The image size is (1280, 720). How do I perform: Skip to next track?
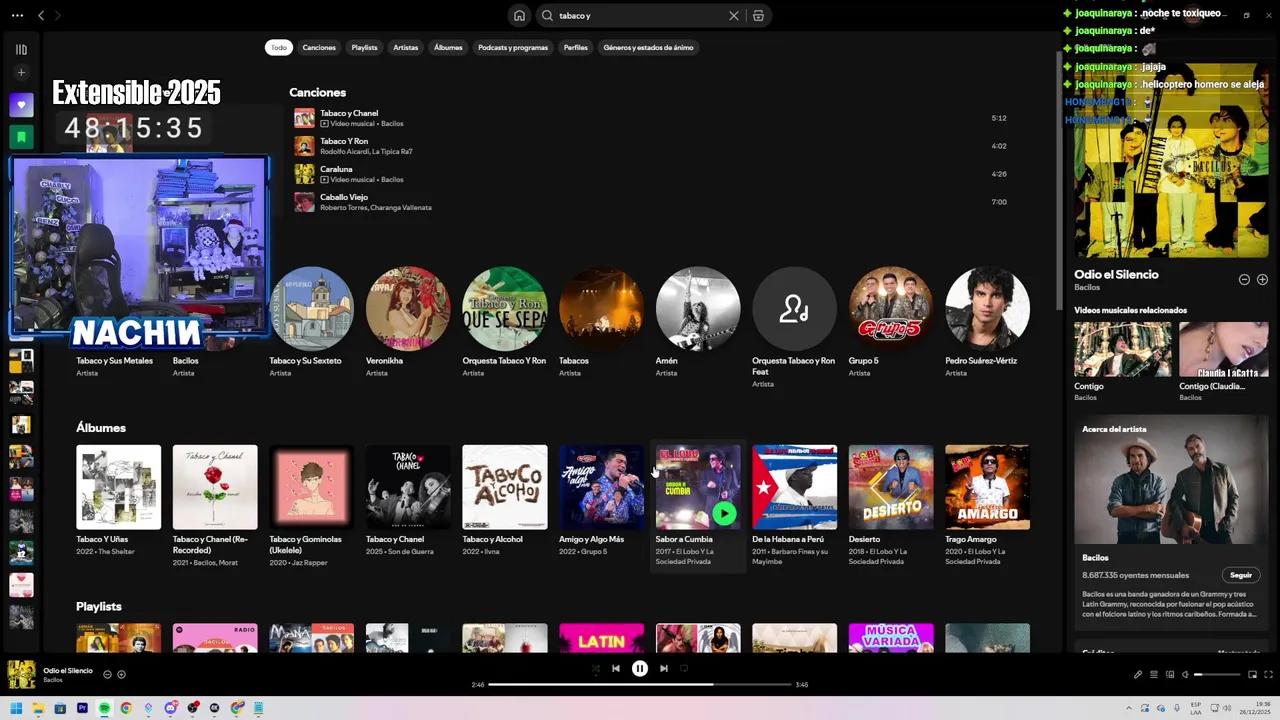664,669
